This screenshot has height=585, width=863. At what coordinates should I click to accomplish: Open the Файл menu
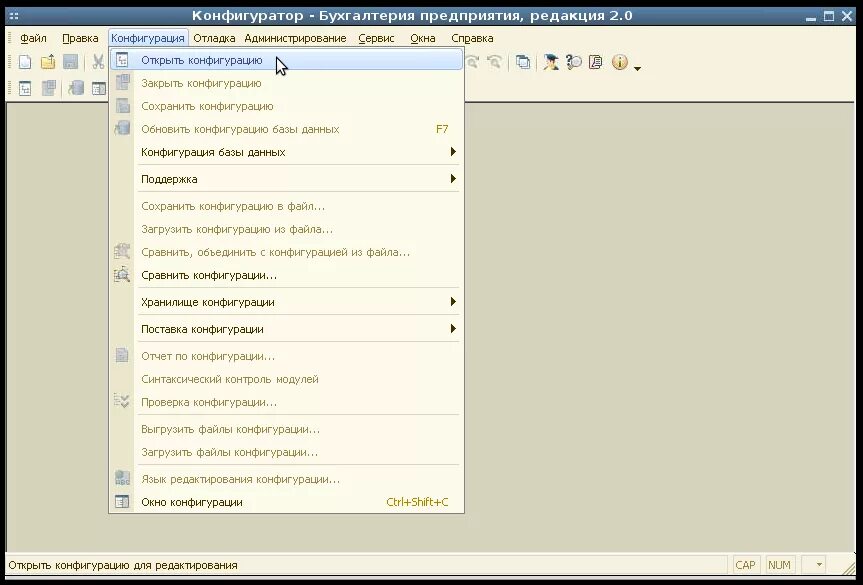tap(33, 38)
